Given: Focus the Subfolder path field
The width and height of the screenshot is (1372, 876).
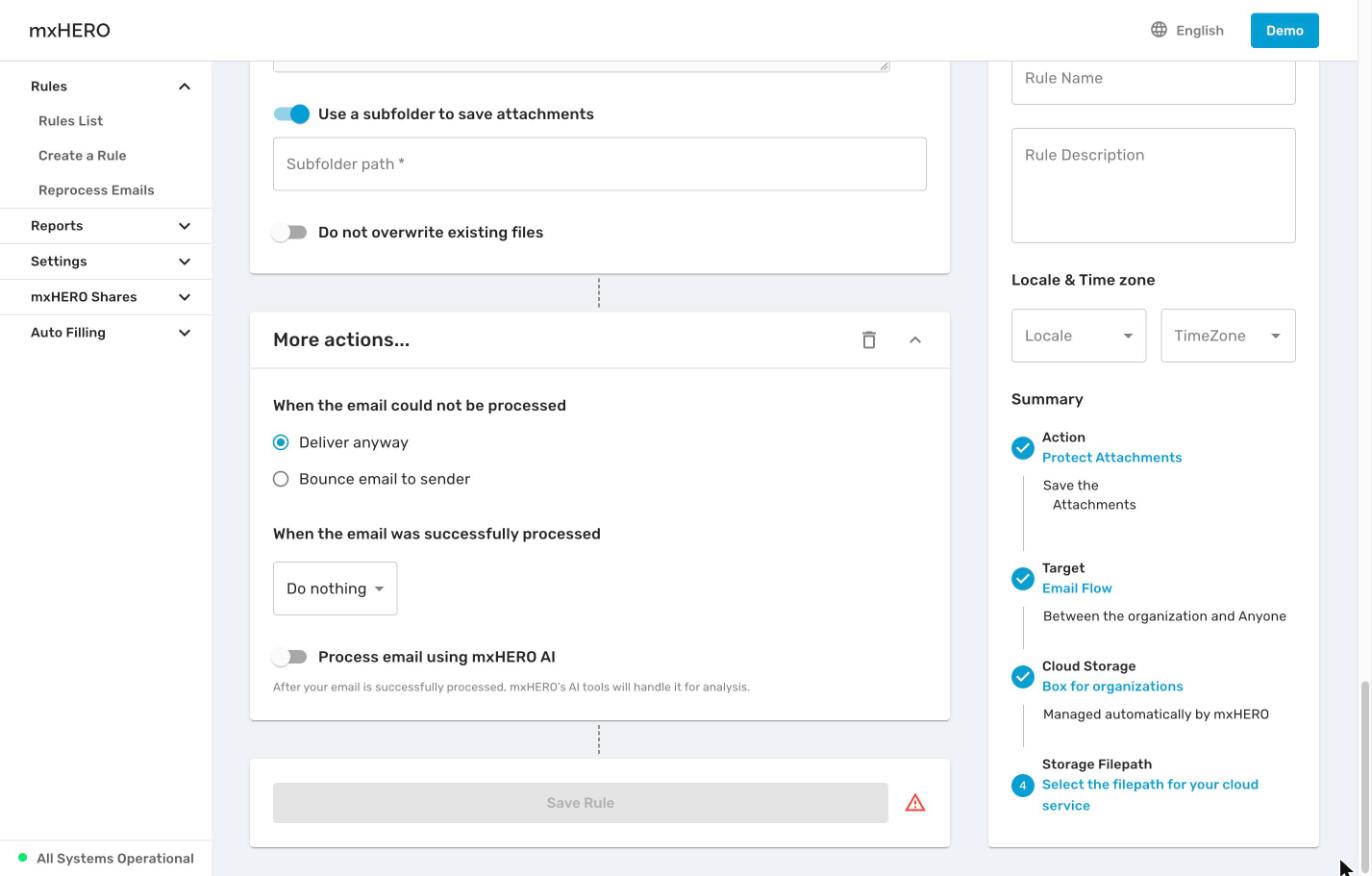Looking at the screenshot, I should pyautogui.click(x=600, y=164).
